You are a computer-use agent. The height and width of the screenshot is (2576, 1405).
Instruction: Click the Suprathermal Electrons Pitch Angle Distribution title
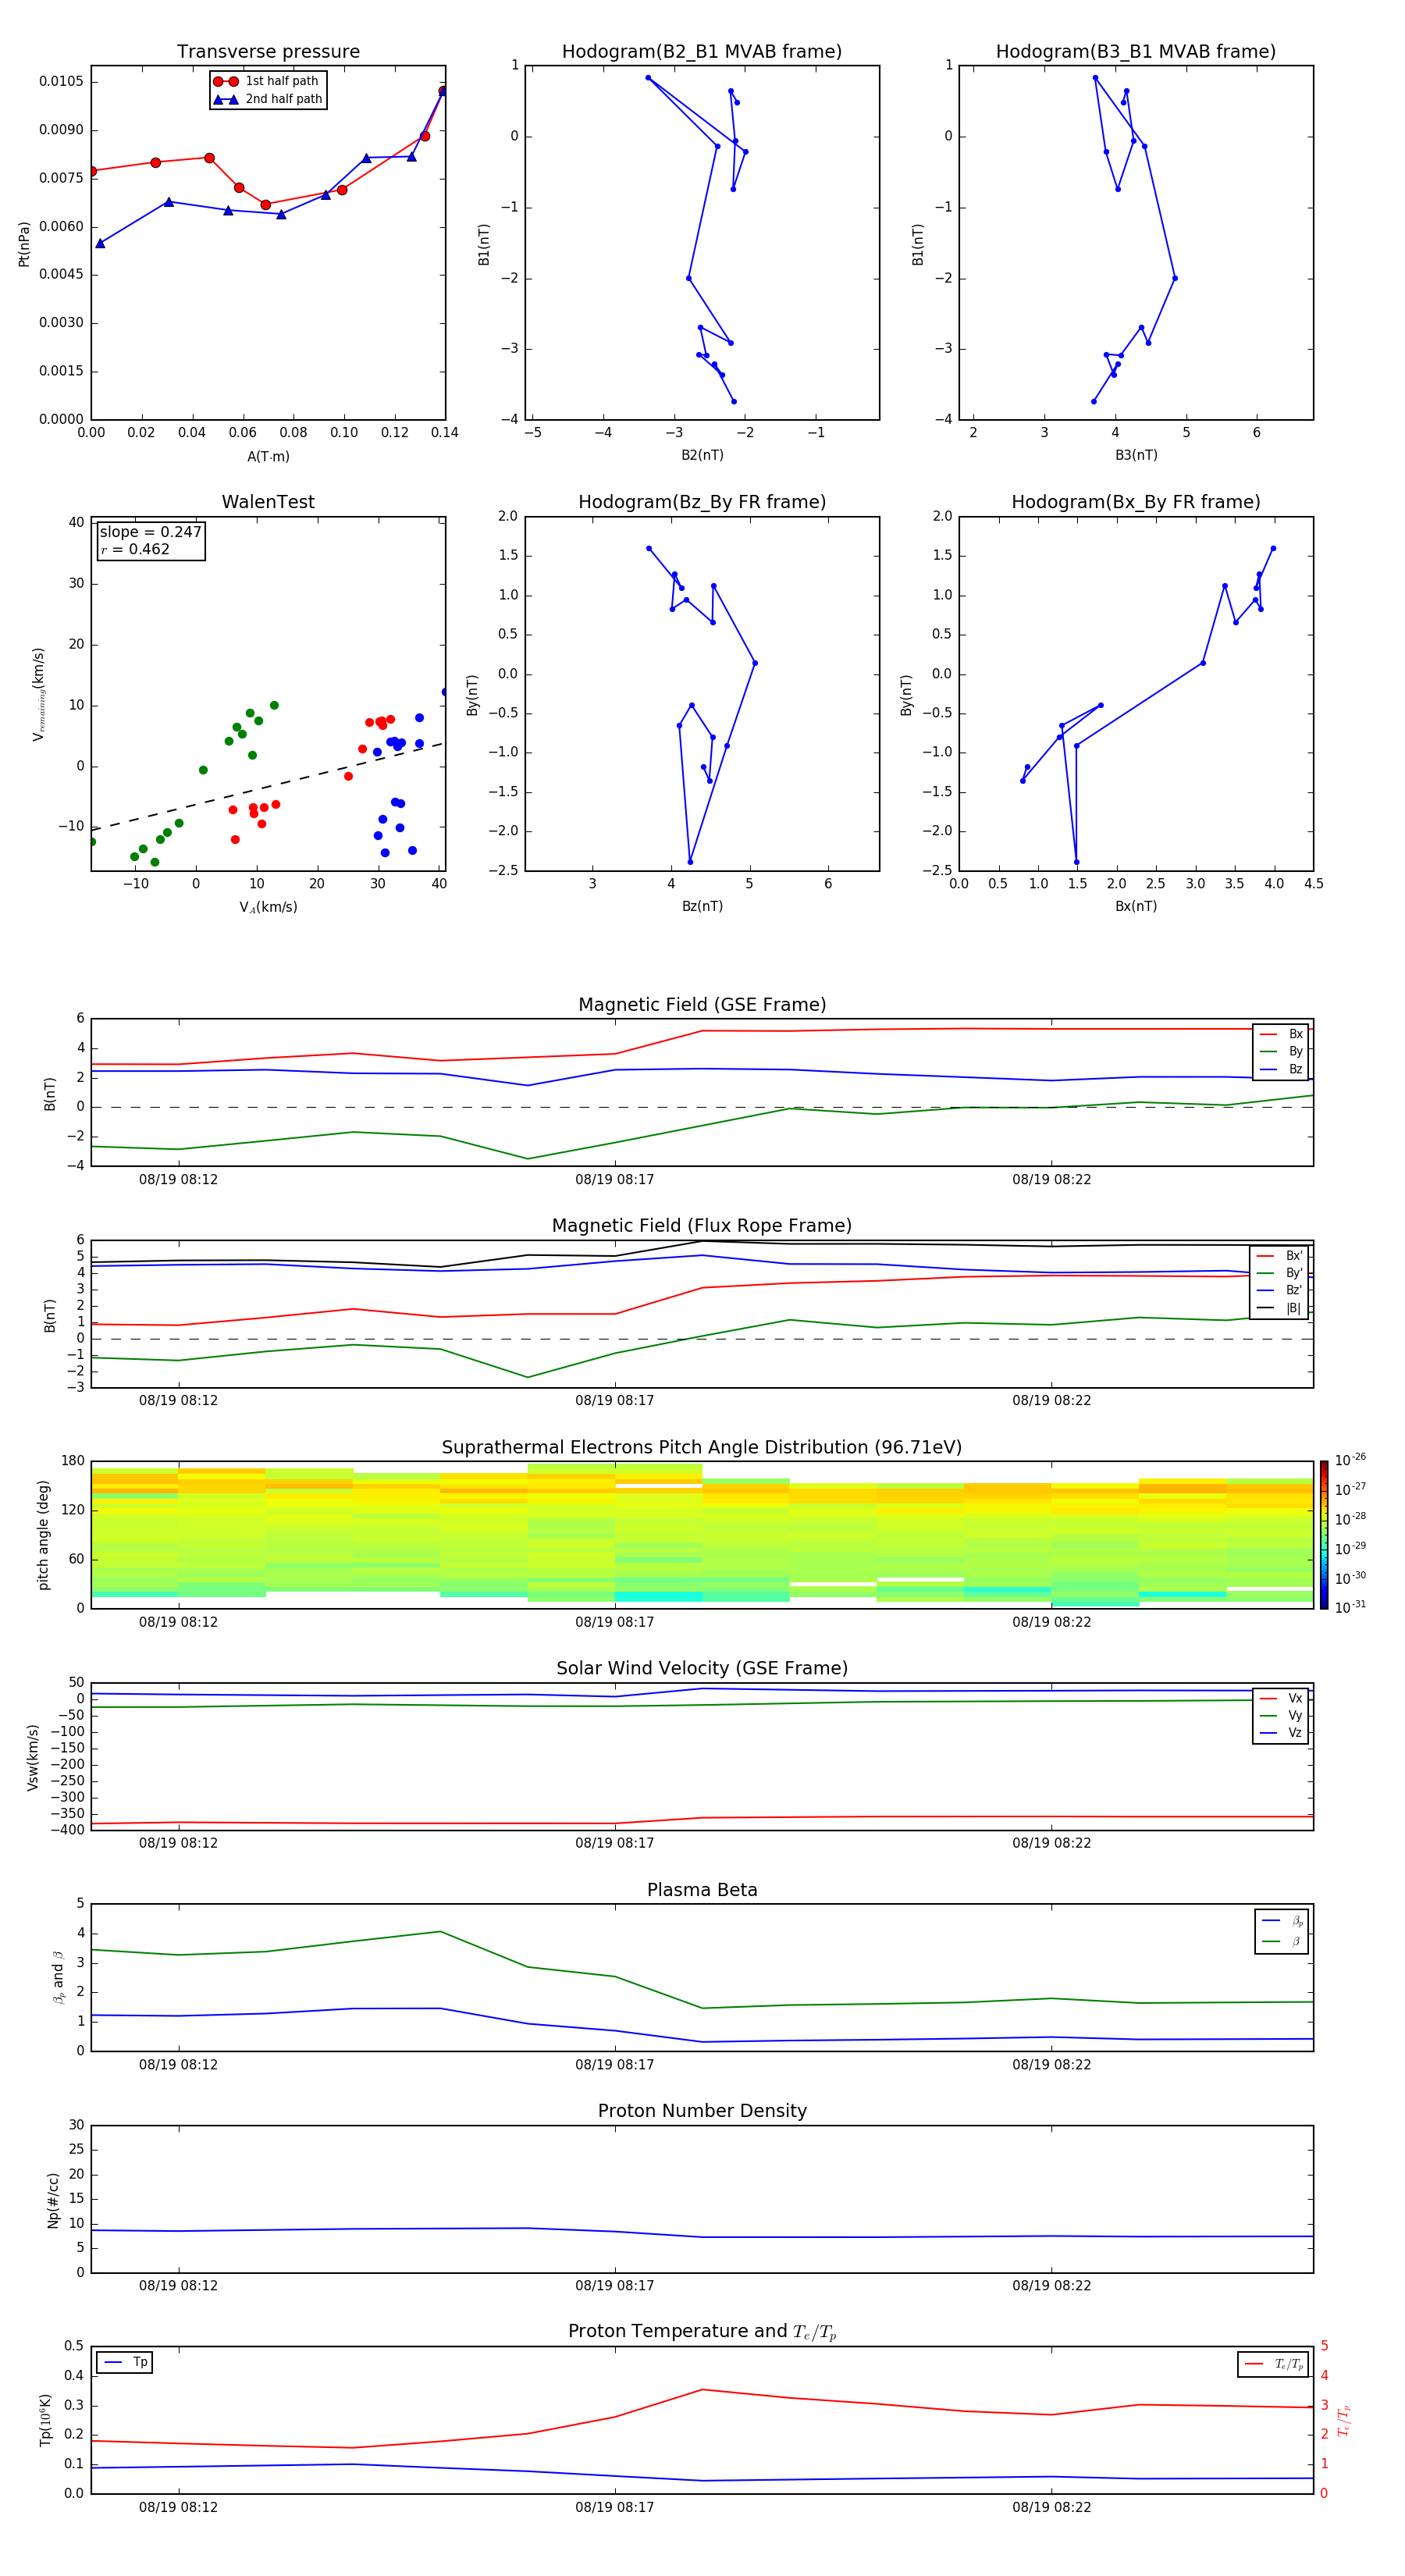point(702,1448)
